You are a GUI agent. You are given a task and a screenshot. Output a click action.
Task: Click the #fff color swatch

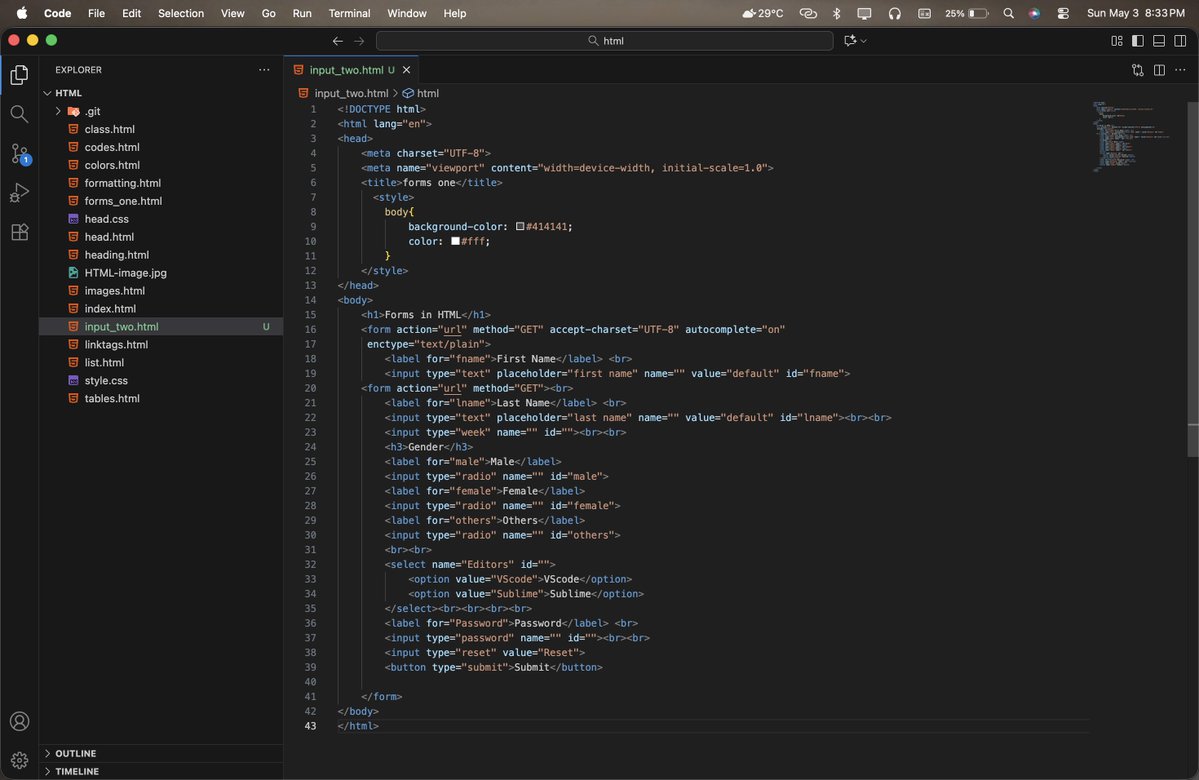tap(455, 241)
